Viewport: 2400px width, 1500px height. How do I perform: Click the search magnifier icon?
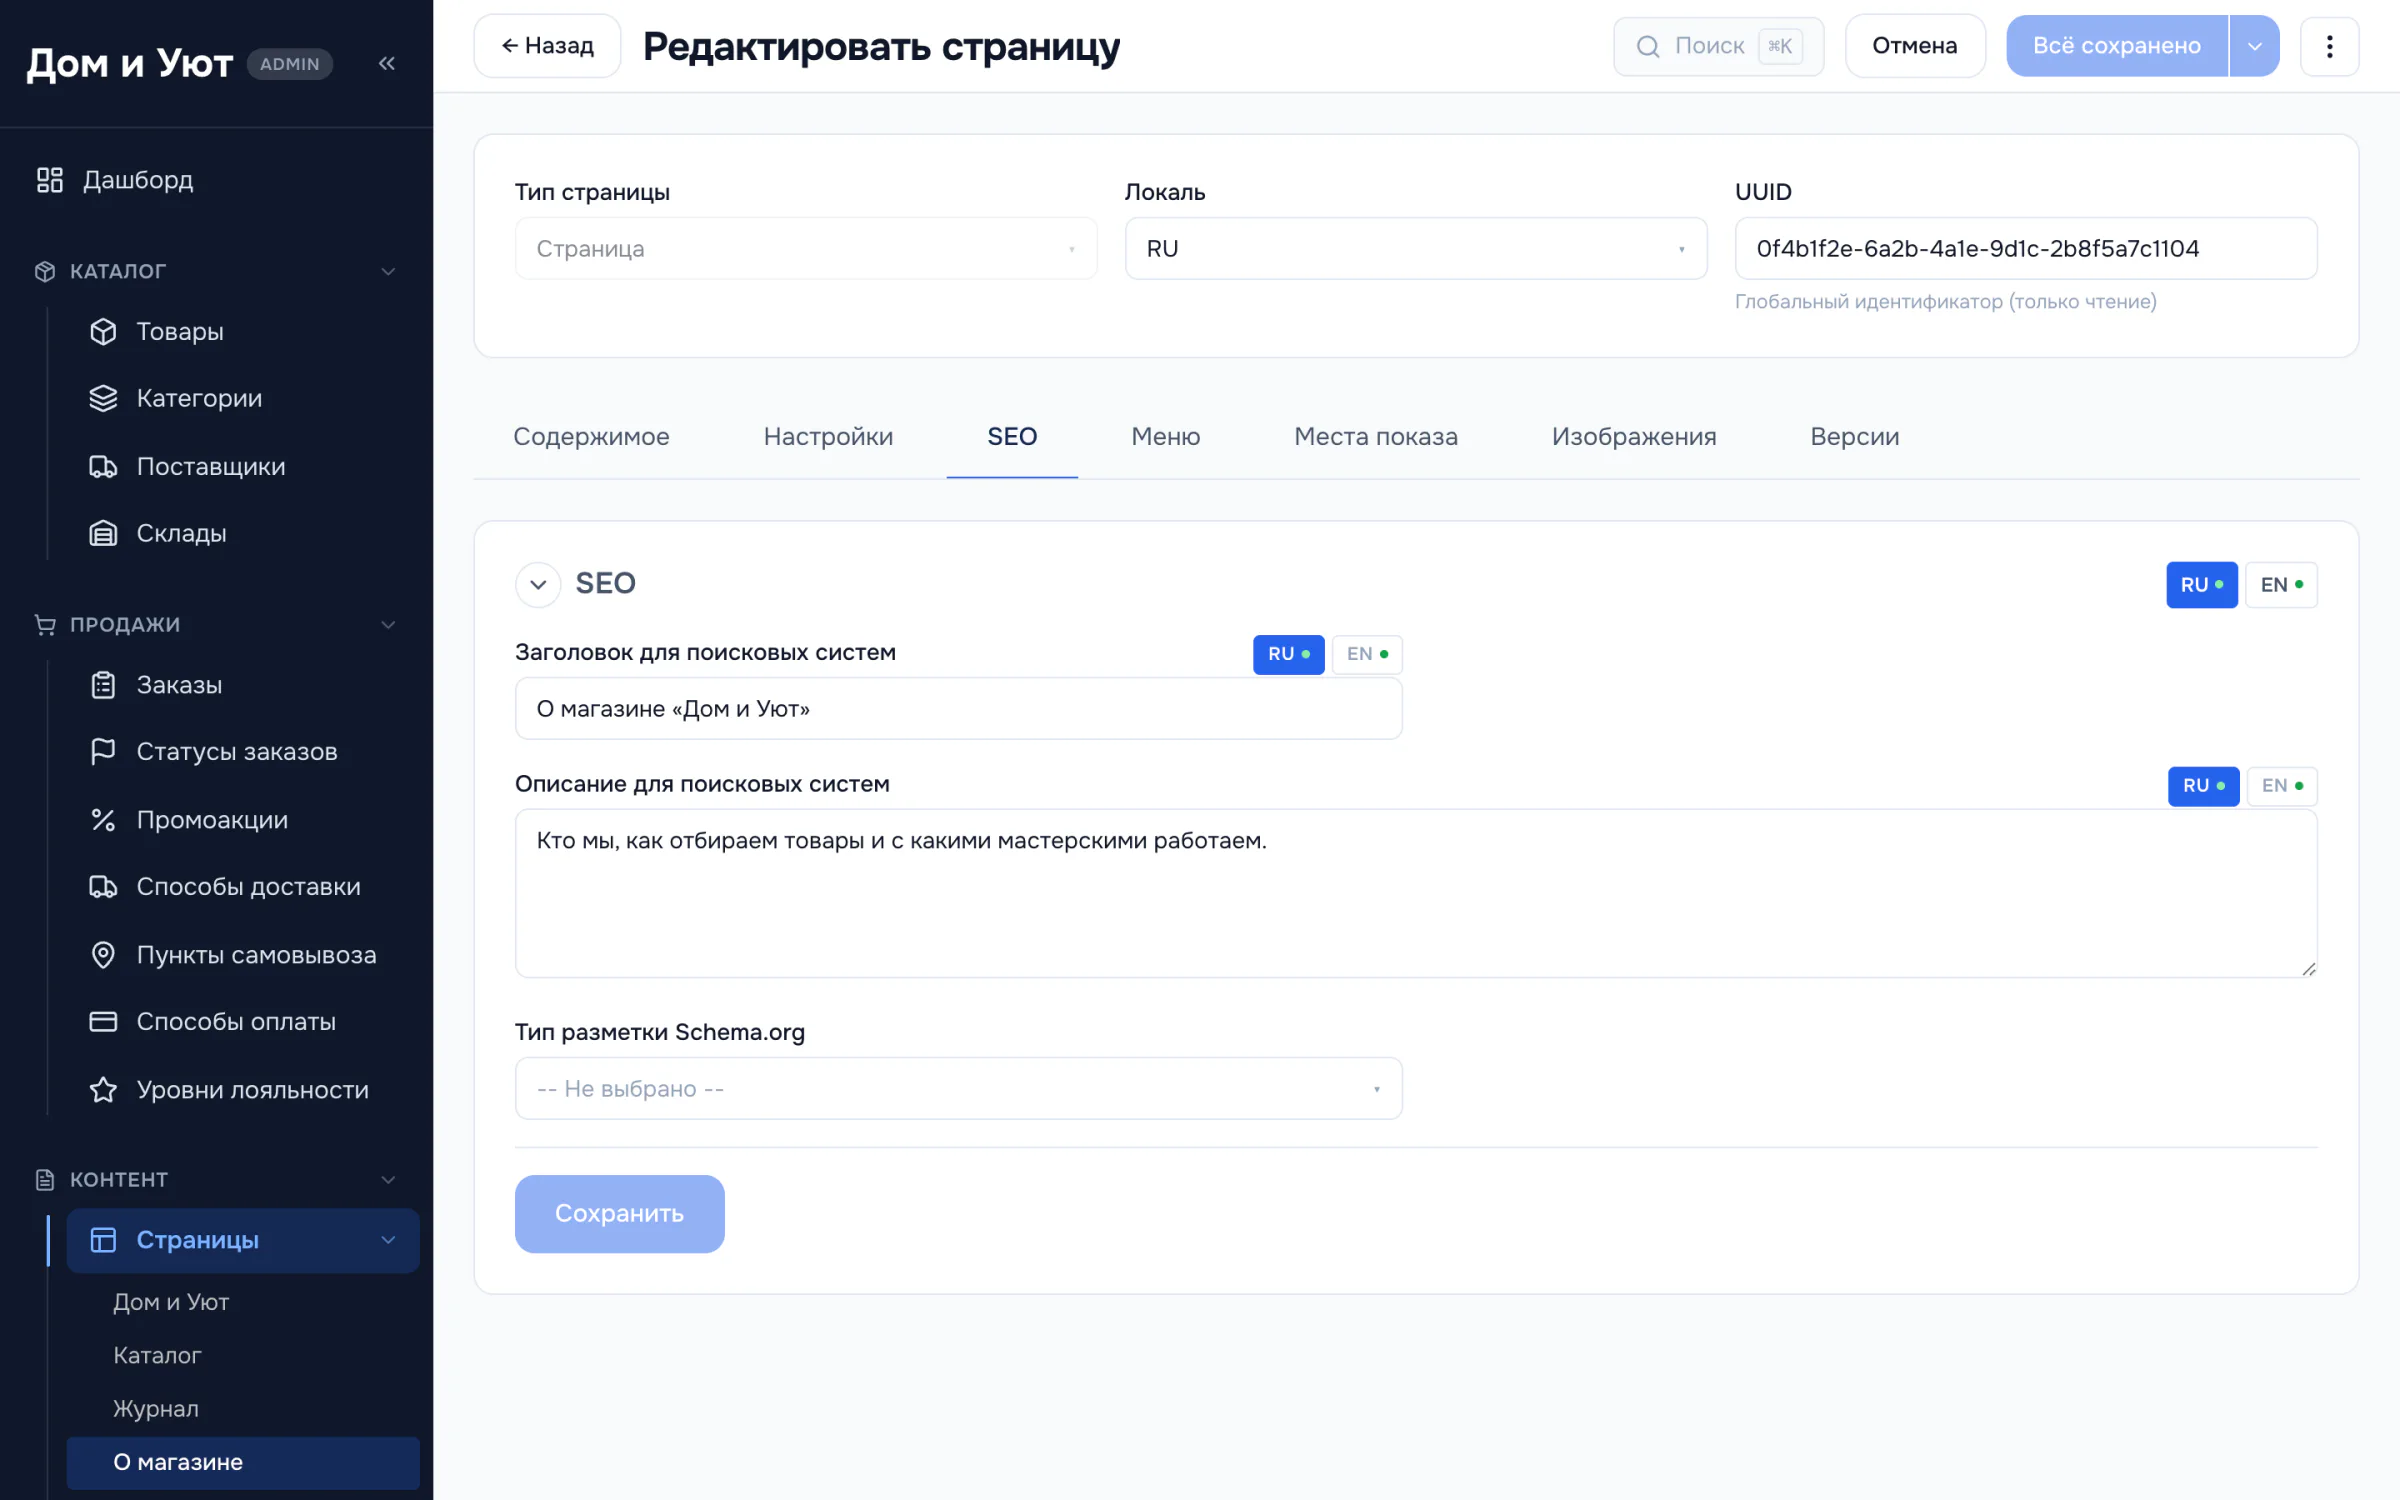pos(1648,46)
